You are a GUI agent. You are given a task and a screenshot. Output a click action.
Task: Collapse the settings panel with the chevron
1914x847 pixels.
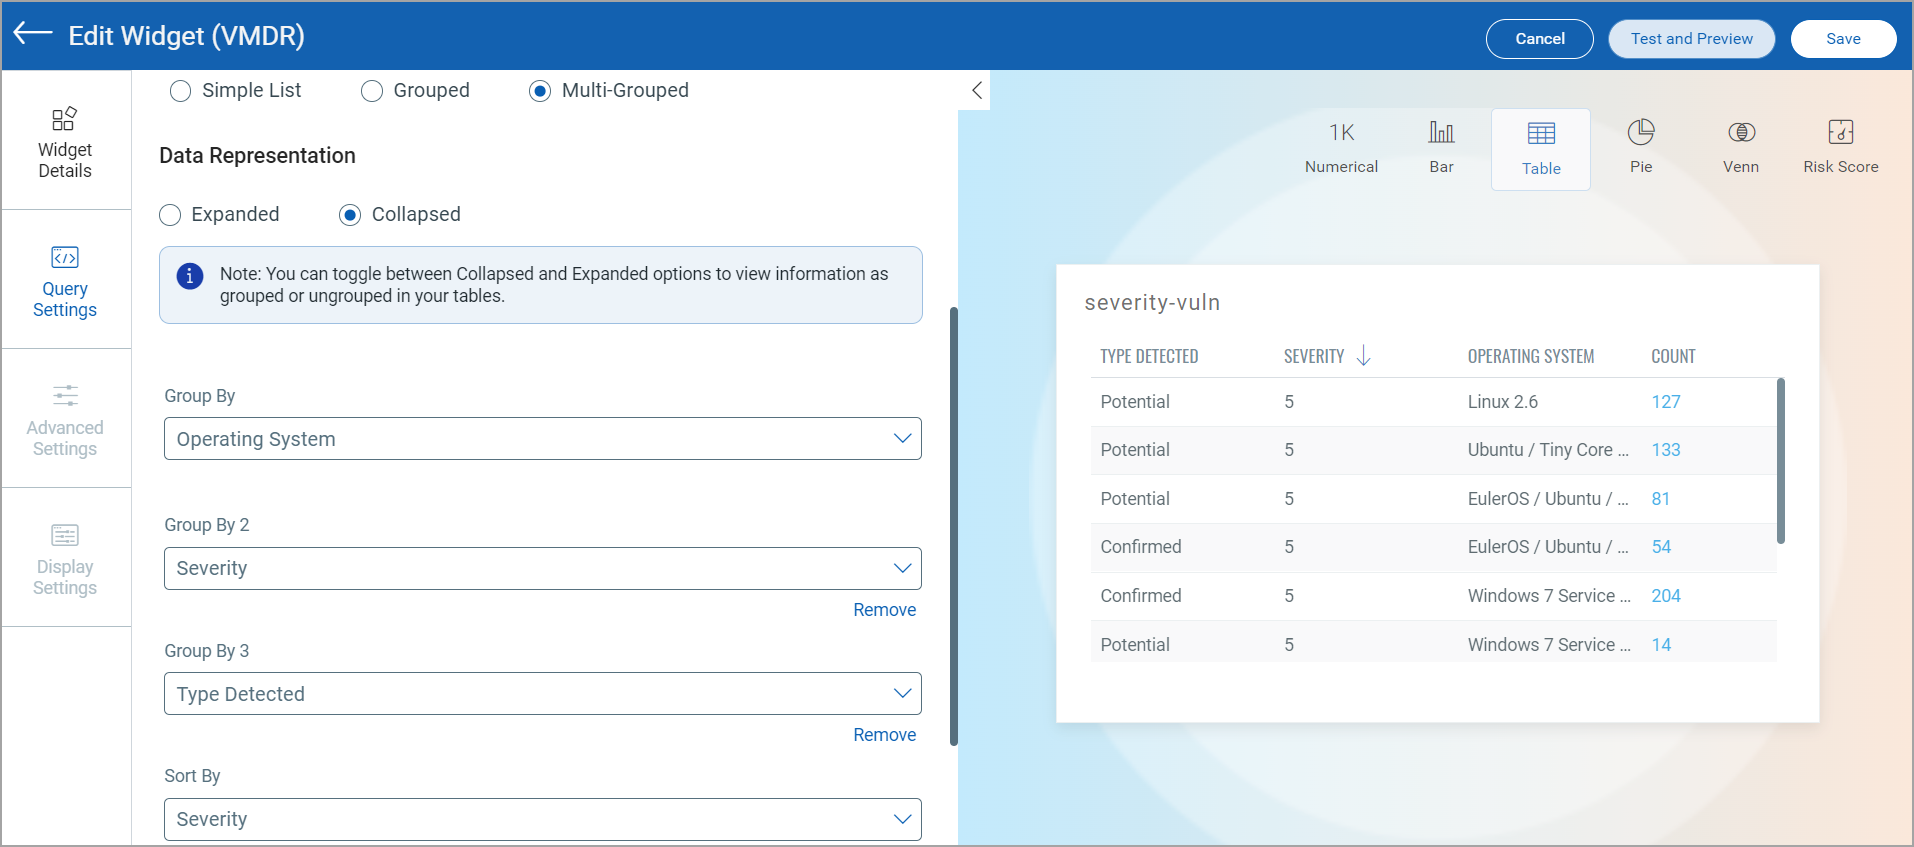pyautogui.click(x=977, y=91)
